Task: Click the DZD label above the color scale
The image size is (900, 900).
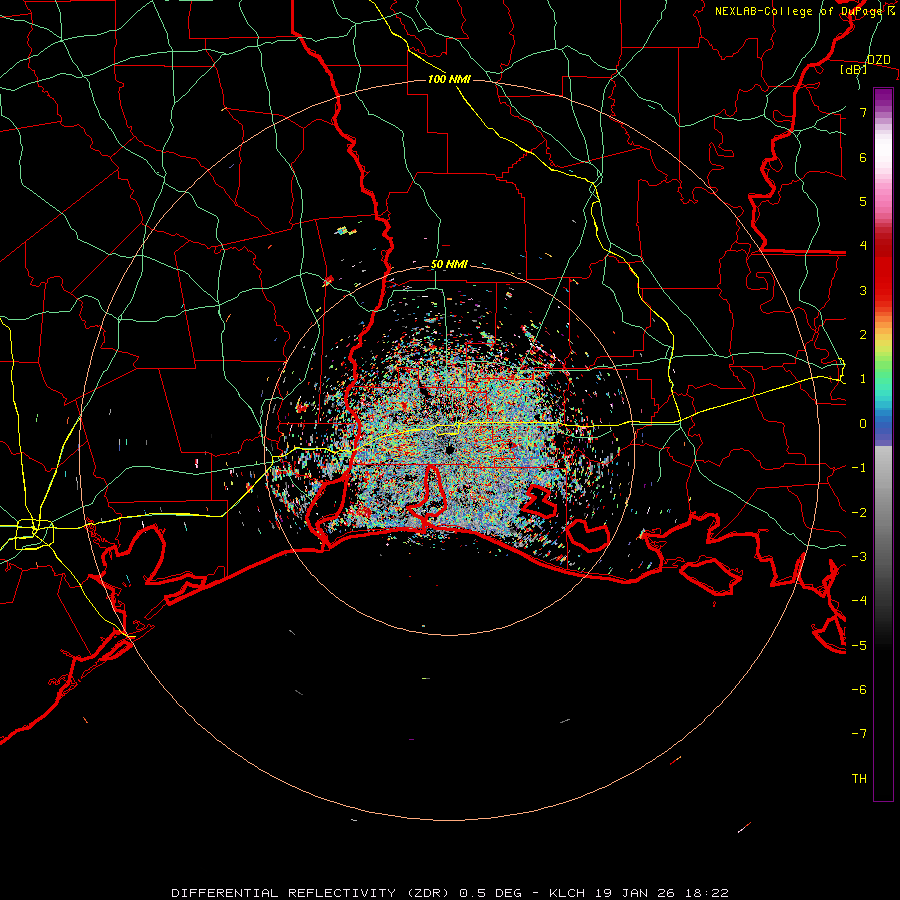Action: (x=878, y=60)
